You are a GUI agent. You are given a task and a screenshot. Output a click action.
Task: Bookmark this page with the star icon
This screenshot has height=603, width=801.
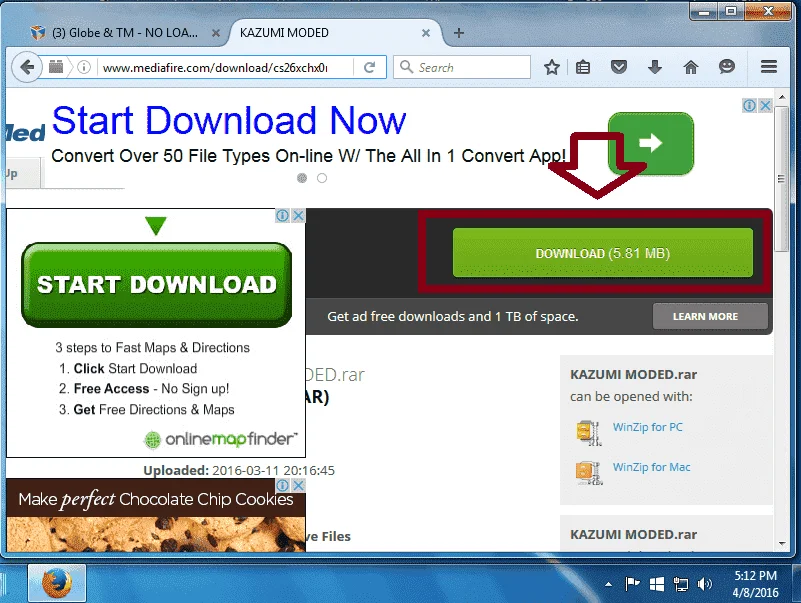552,67
